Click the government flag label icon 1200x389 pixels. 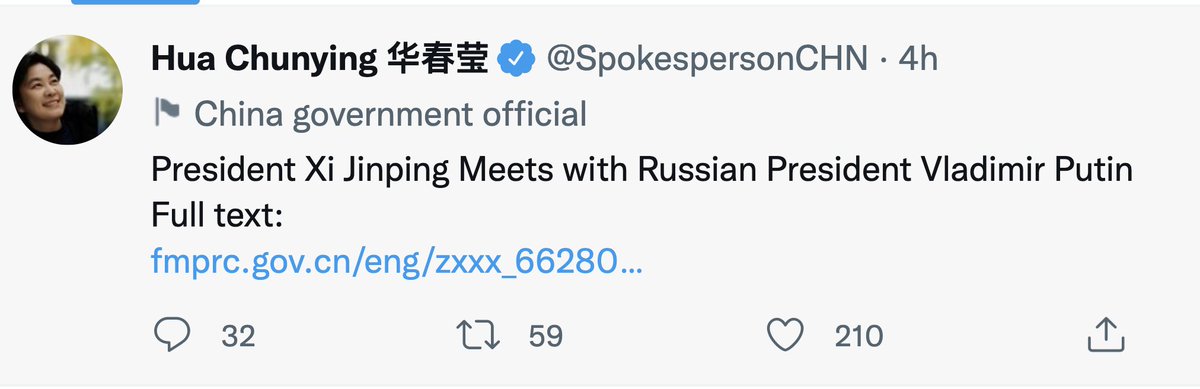click(x=166, y=114)
